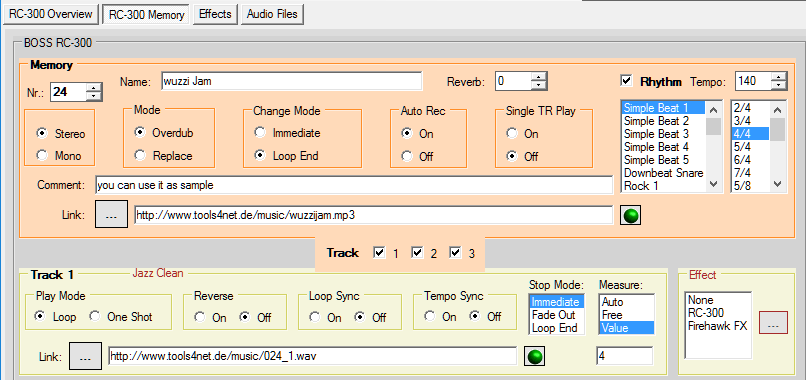Decrease Reverb value with down arrow
Viewport: 806px width, 380px height.
coord(538,85)
